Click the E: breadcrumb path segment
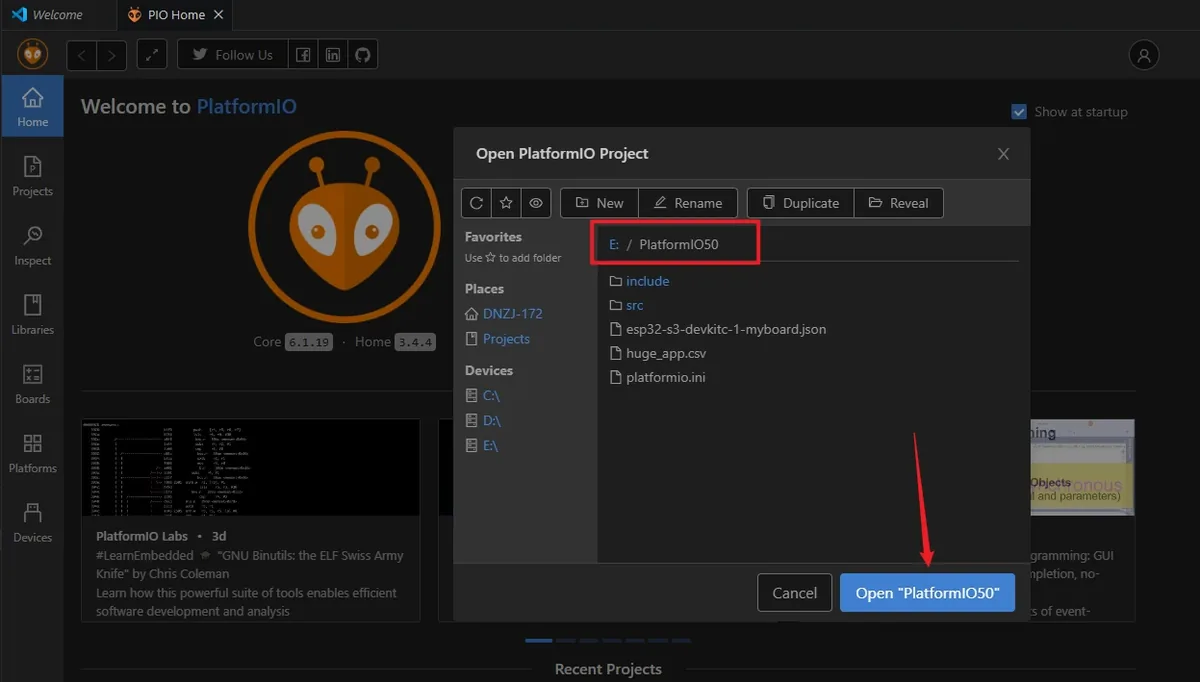The height and width of the screenshot is (682, 1200). click(x=614, y=244)
